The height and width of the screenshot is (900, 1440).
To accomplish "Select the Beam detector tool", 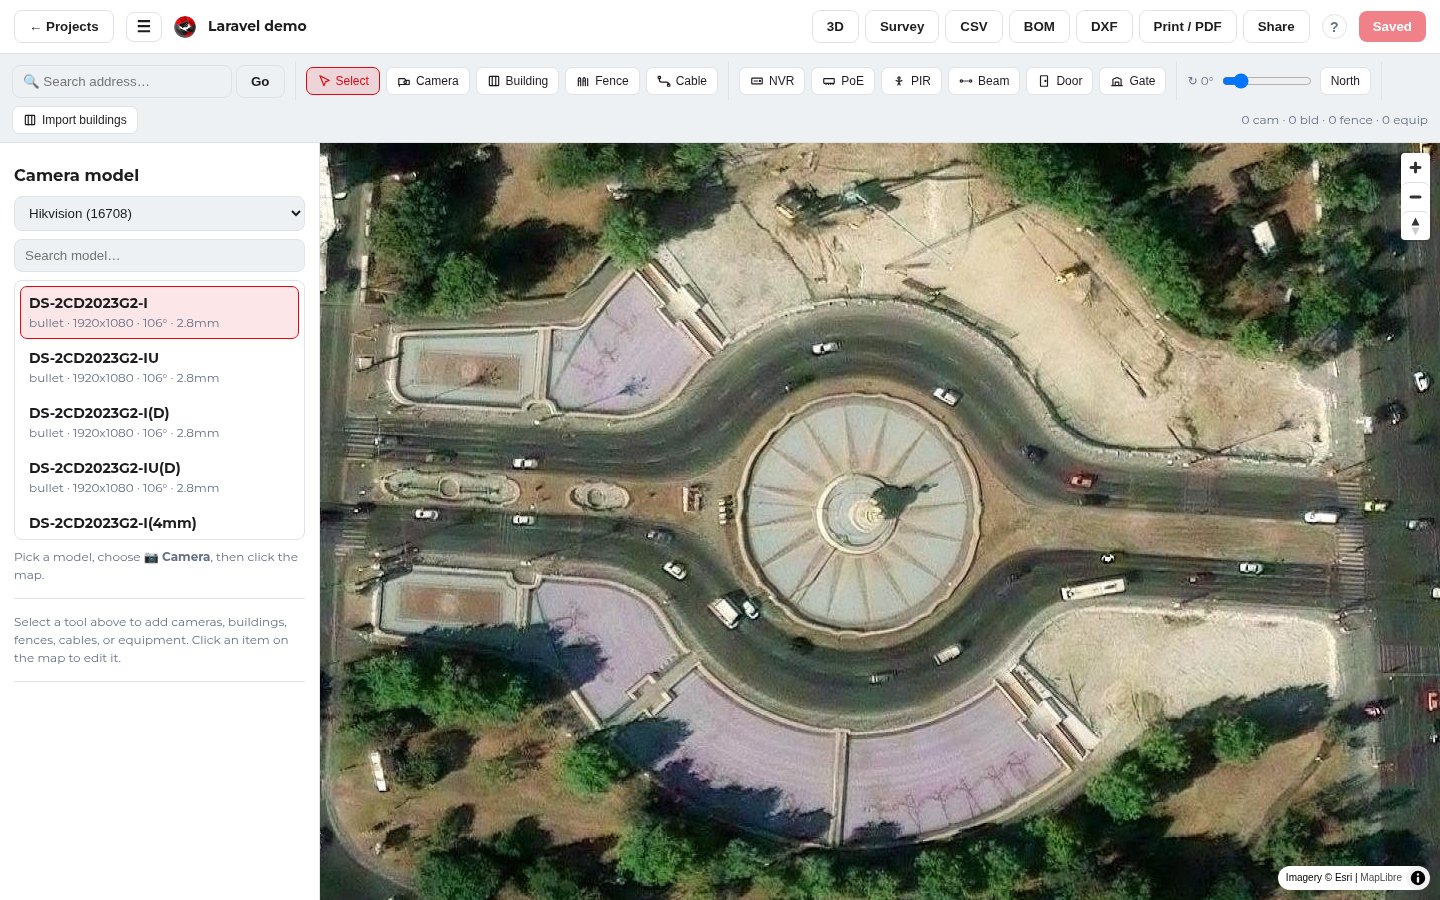I will [984, 81].
